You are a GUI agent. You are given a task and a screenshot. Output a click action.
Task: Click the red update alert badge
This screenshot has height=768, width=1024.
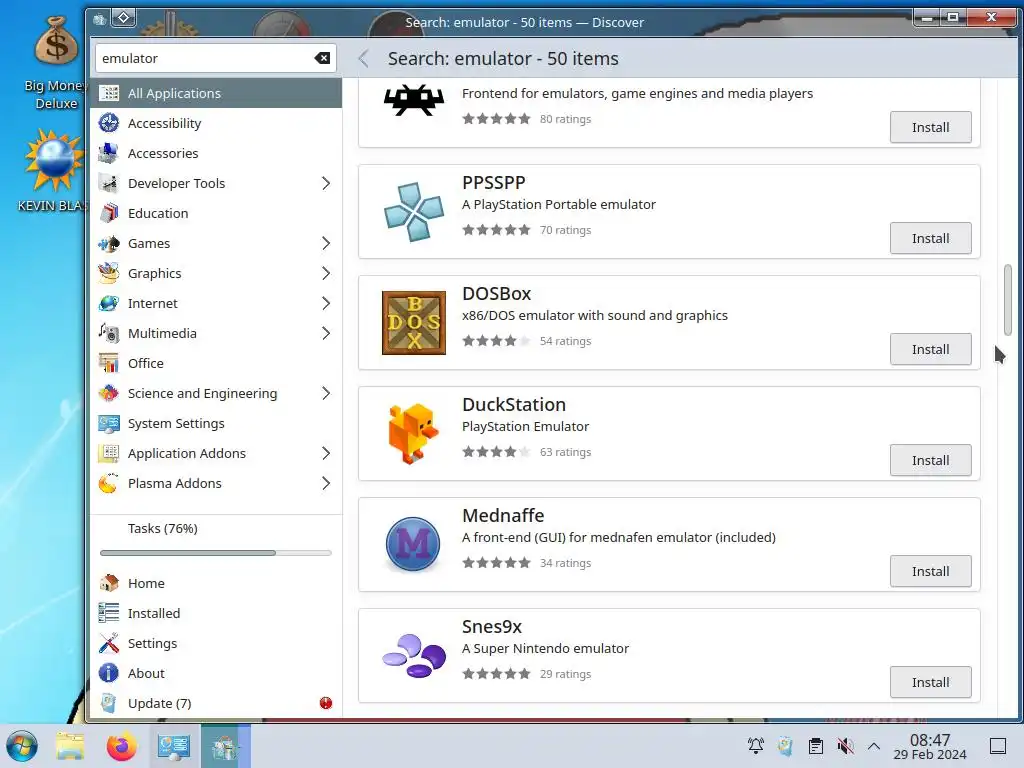pos(326,703)
